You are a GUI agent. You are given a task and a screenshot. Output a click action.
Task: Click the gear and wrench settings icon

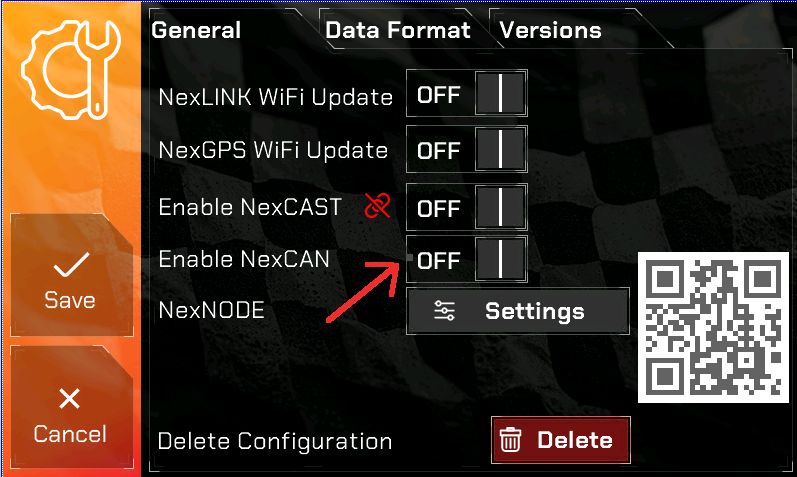[x=71, y=70]
